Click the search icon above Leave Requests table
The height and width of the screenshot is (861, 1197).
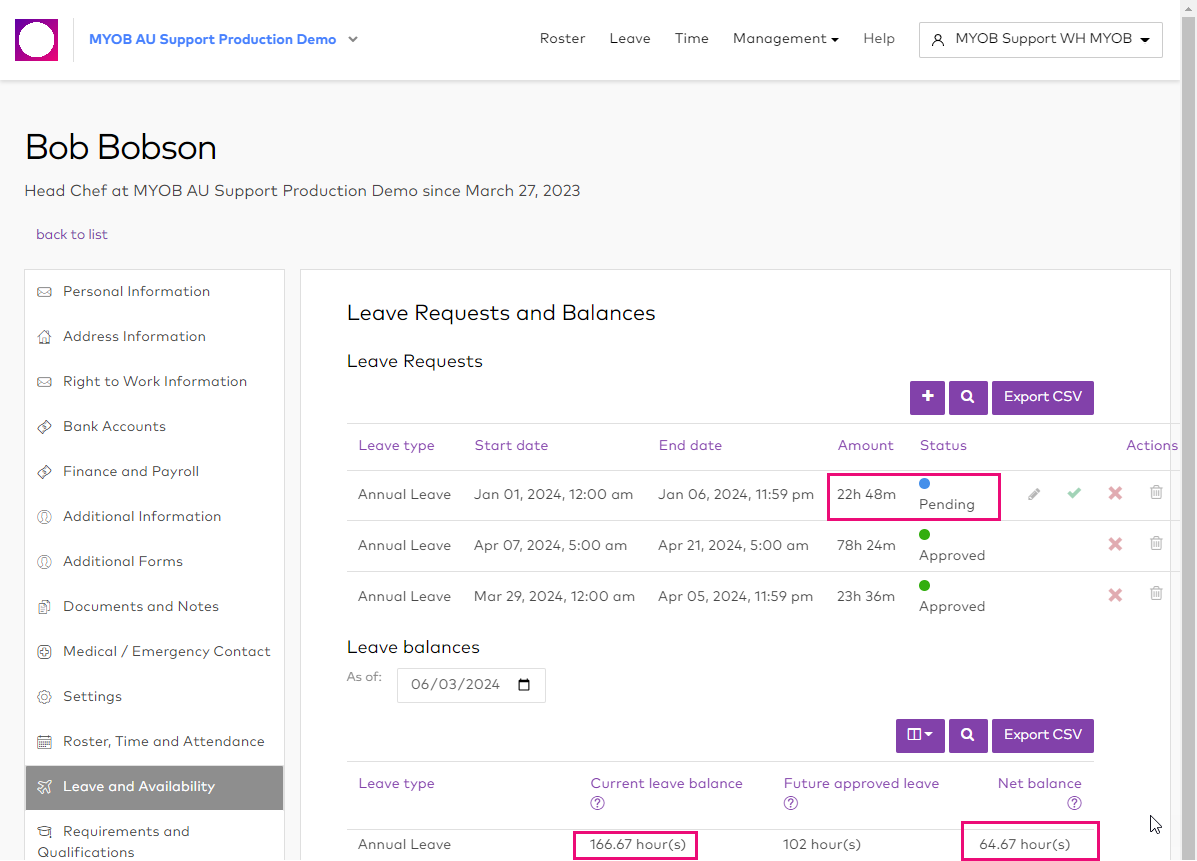point(968,397)
